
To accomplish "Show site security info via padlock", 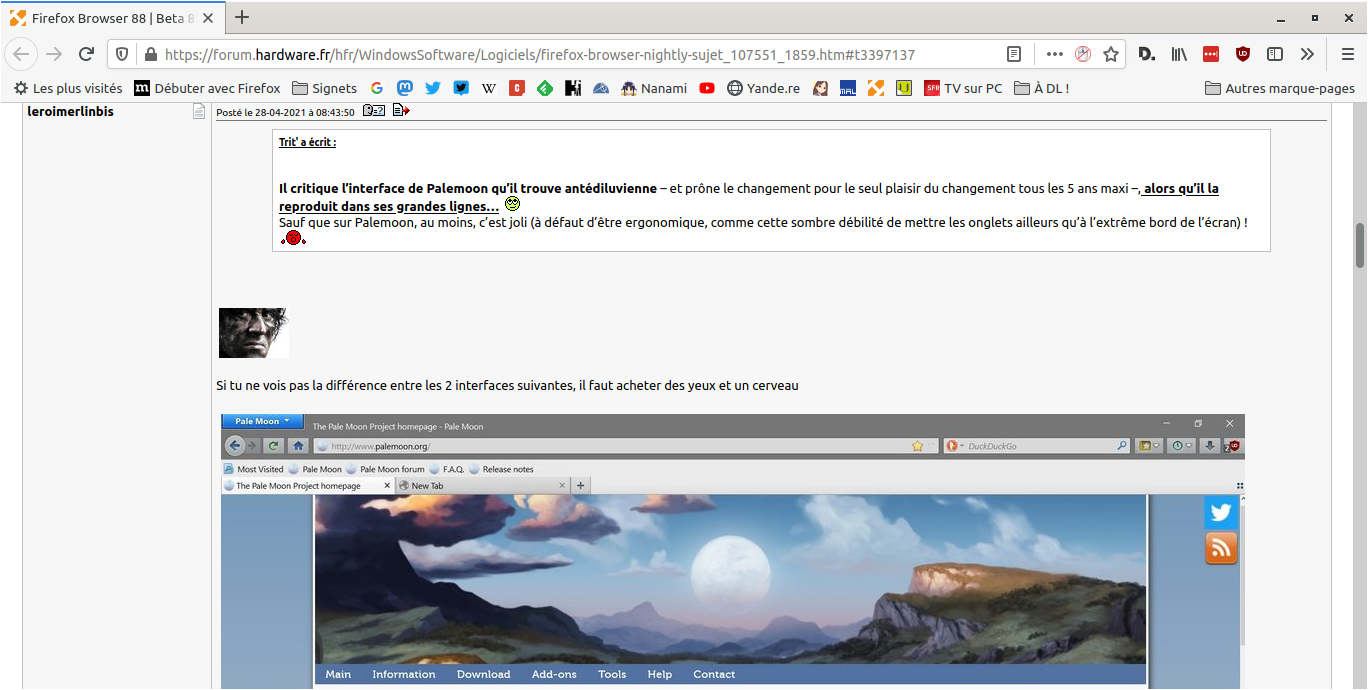I will [151, 55].
